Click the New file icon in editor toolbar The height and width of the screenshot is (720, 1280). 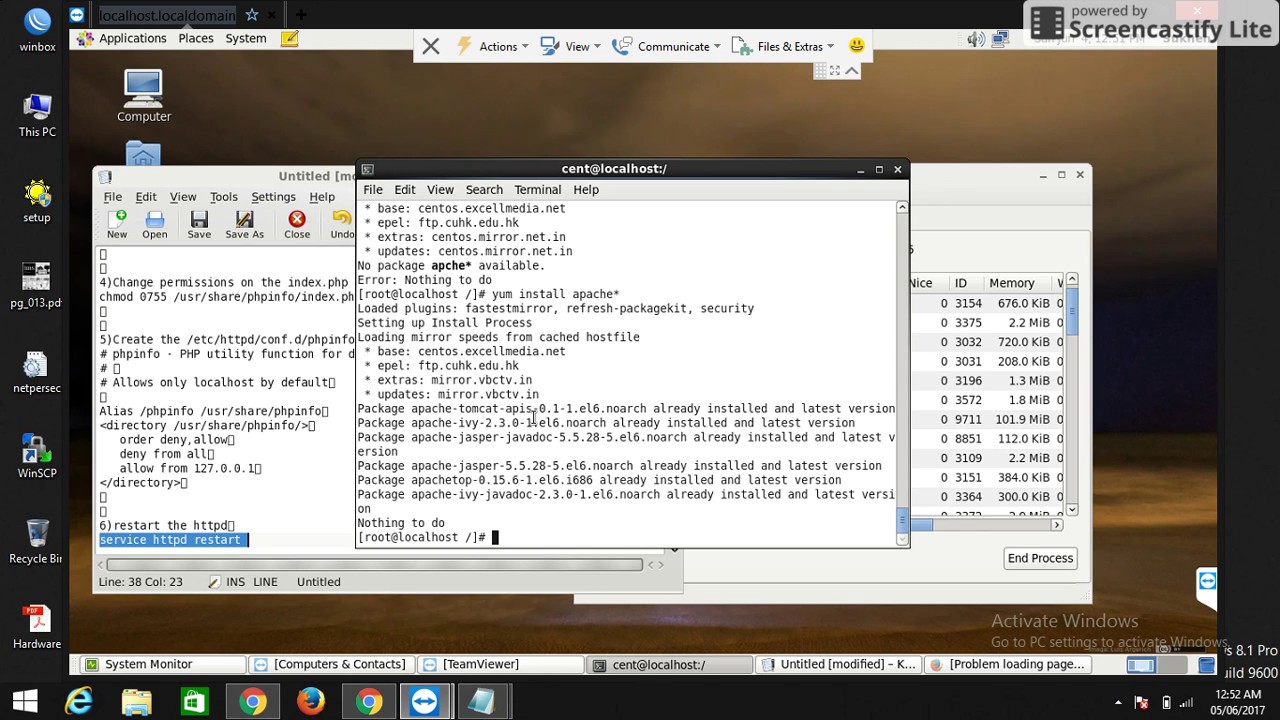(117, 224)
